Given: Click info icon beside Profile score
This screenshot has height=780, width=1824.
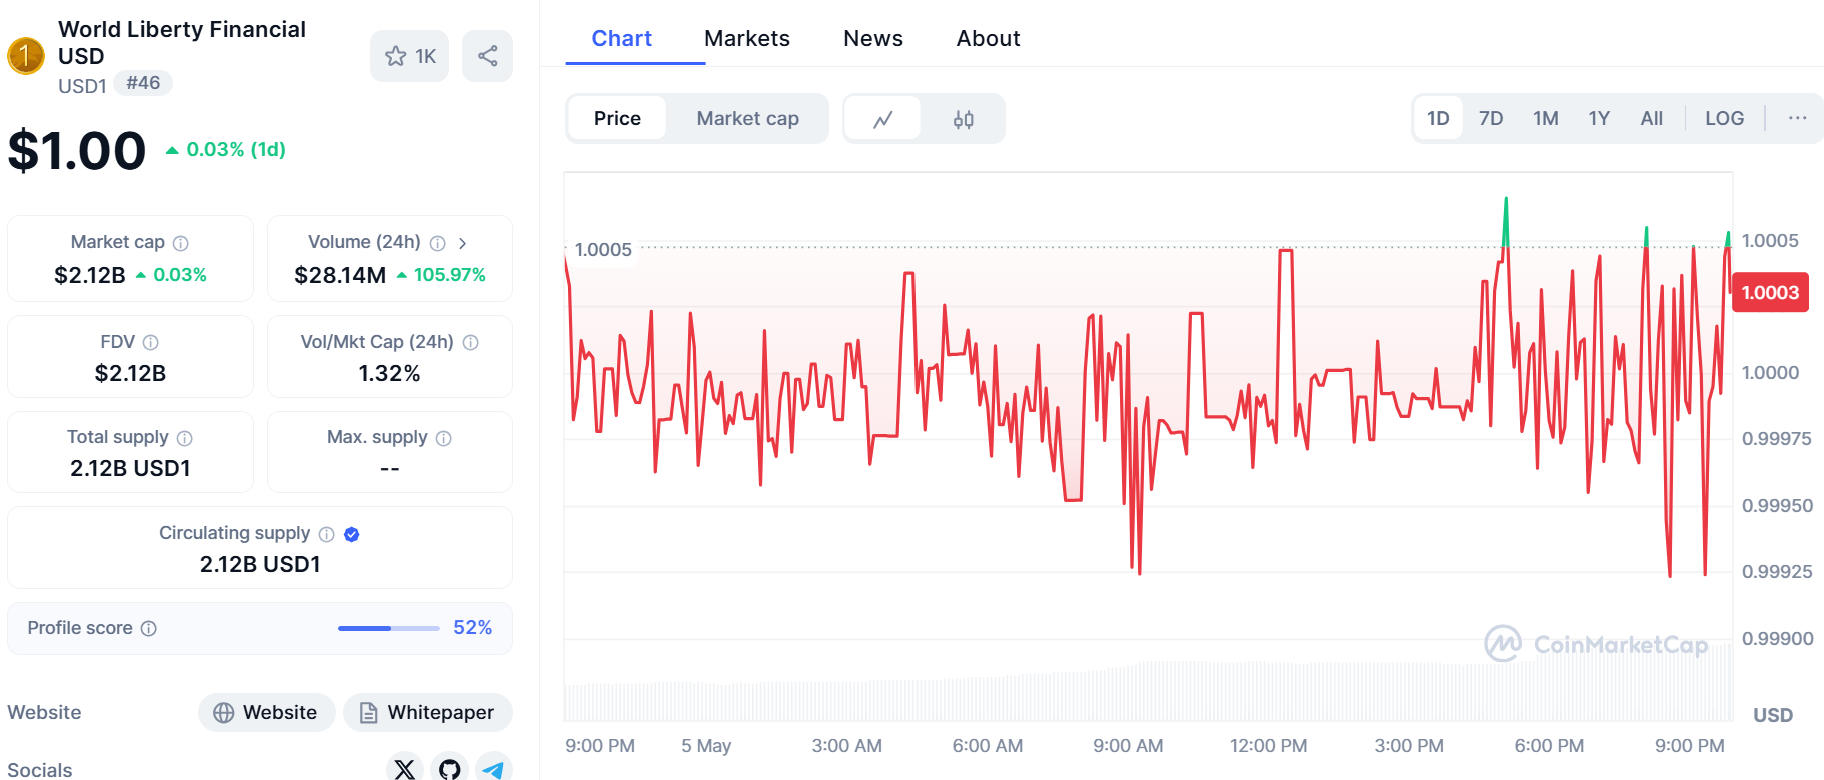Looking at the screenshot, I should (149, 628).
